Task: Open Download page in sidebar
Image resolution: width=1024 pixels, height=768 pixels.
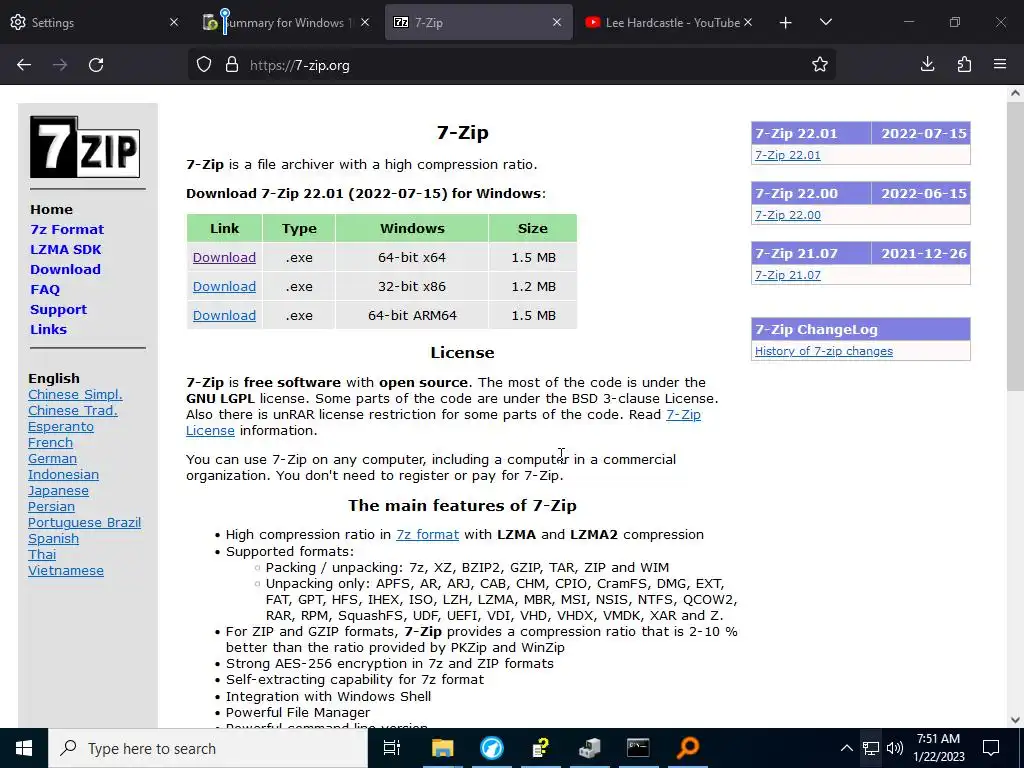Action: tap(65, 269)
